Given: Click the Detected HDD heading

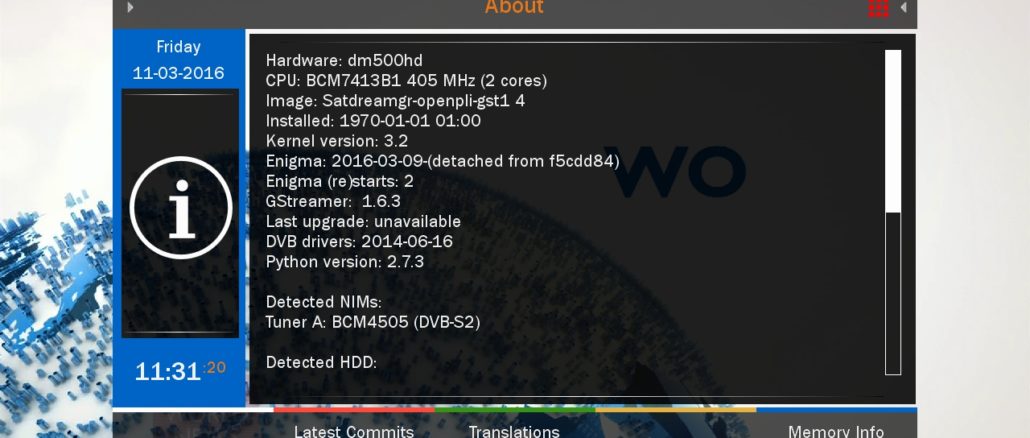Looking at the screenshot, I should coord(321,362).
